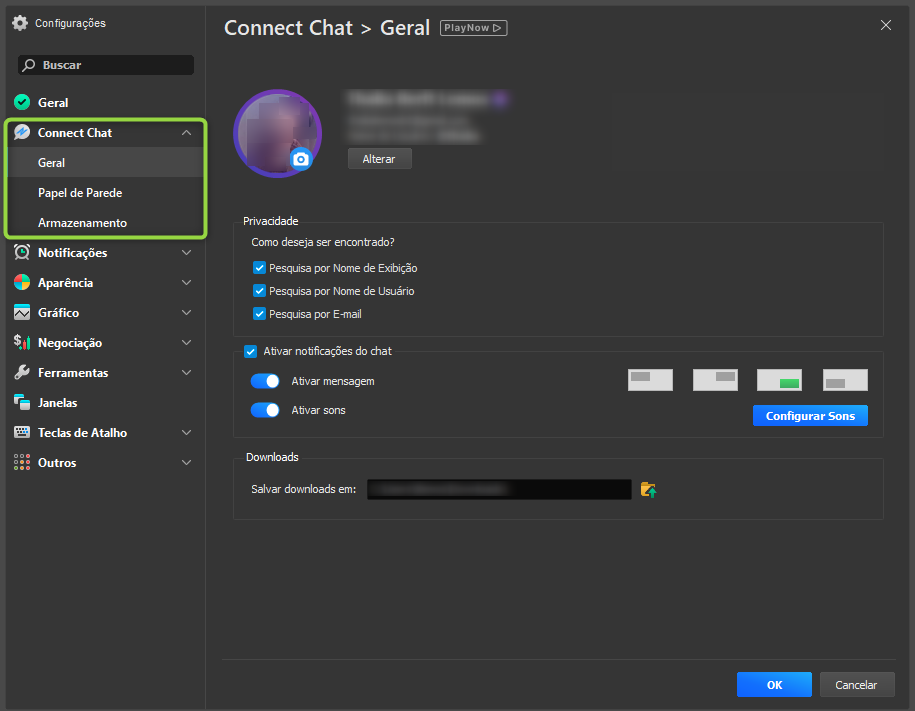Open the downloads folder browse icon
The height and width of the screenshot is (711, 915).
click(648, 489)
